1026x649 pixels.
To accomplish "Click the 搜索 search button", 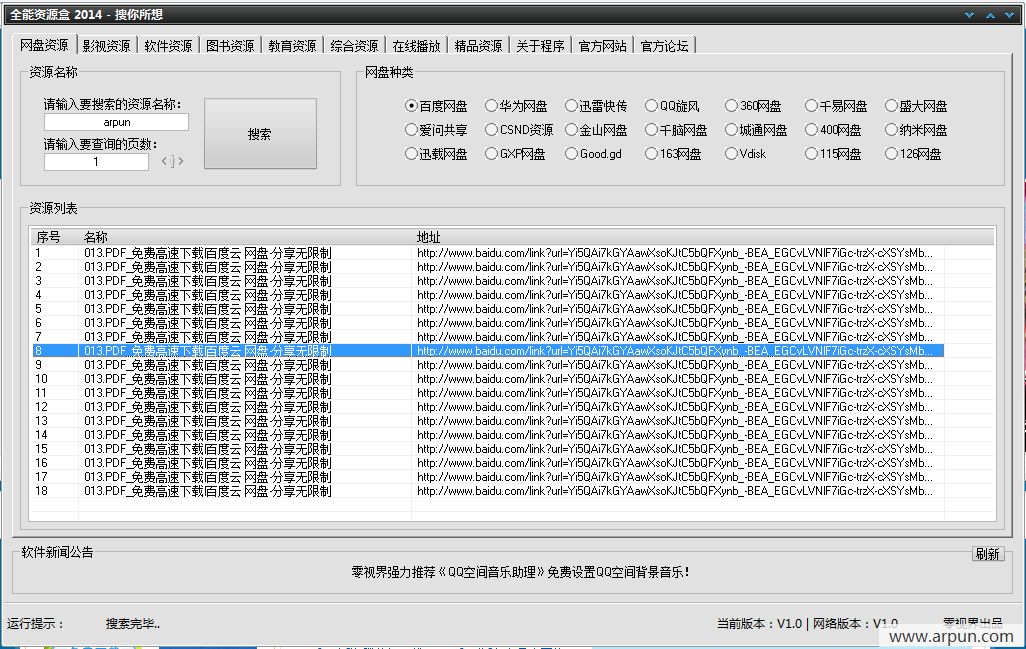I will tap(258, 134).
